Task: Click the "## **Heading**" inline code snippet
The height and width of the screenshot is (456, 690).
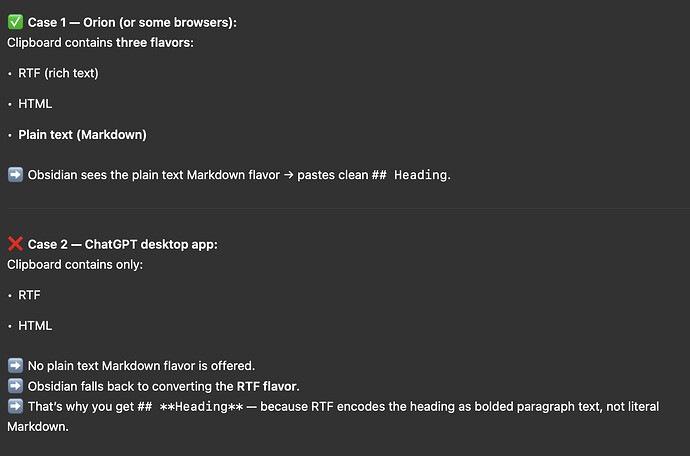Action: (x=204, y=406)
